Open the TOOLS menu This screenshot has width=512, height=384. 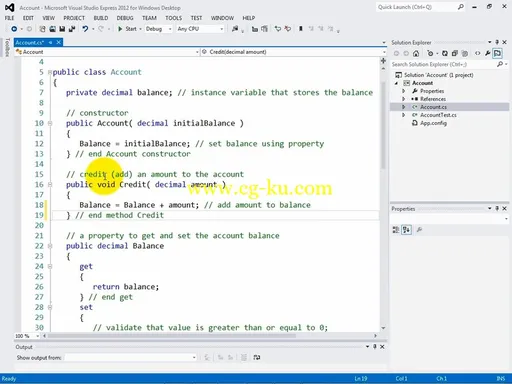click(x=174, y=18)
